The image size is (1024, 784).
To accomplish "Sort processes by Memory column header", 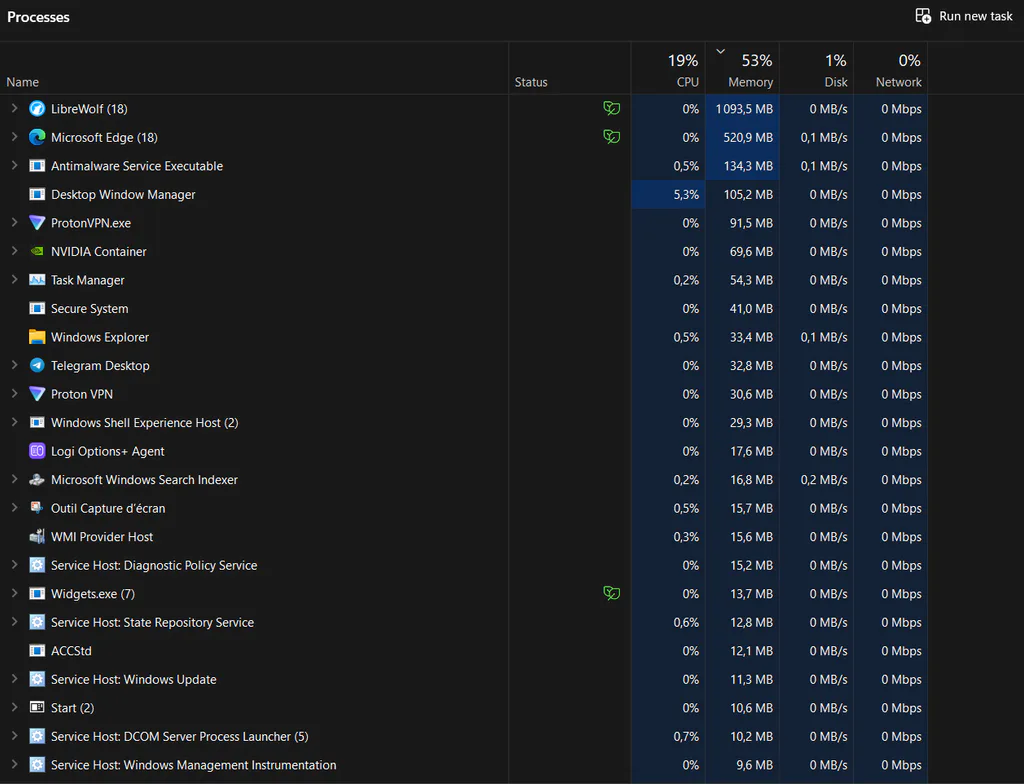I will (742, 69).
